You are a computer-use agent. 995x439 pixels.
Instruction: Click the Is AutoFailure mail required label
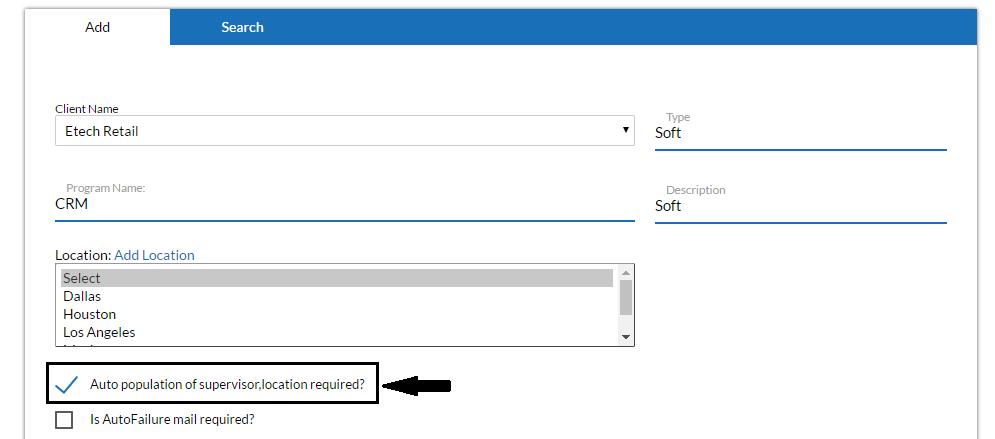173,419
